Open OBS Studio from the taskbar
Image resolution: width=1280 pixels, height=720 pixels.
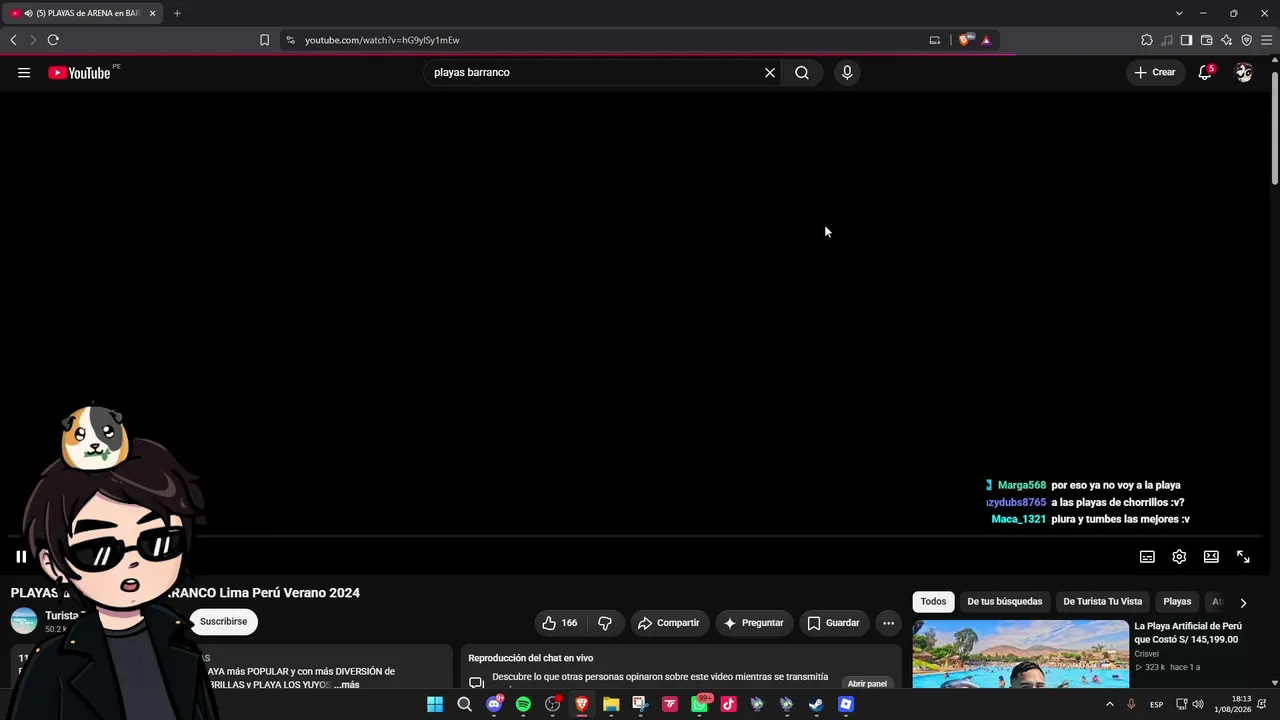552,704
